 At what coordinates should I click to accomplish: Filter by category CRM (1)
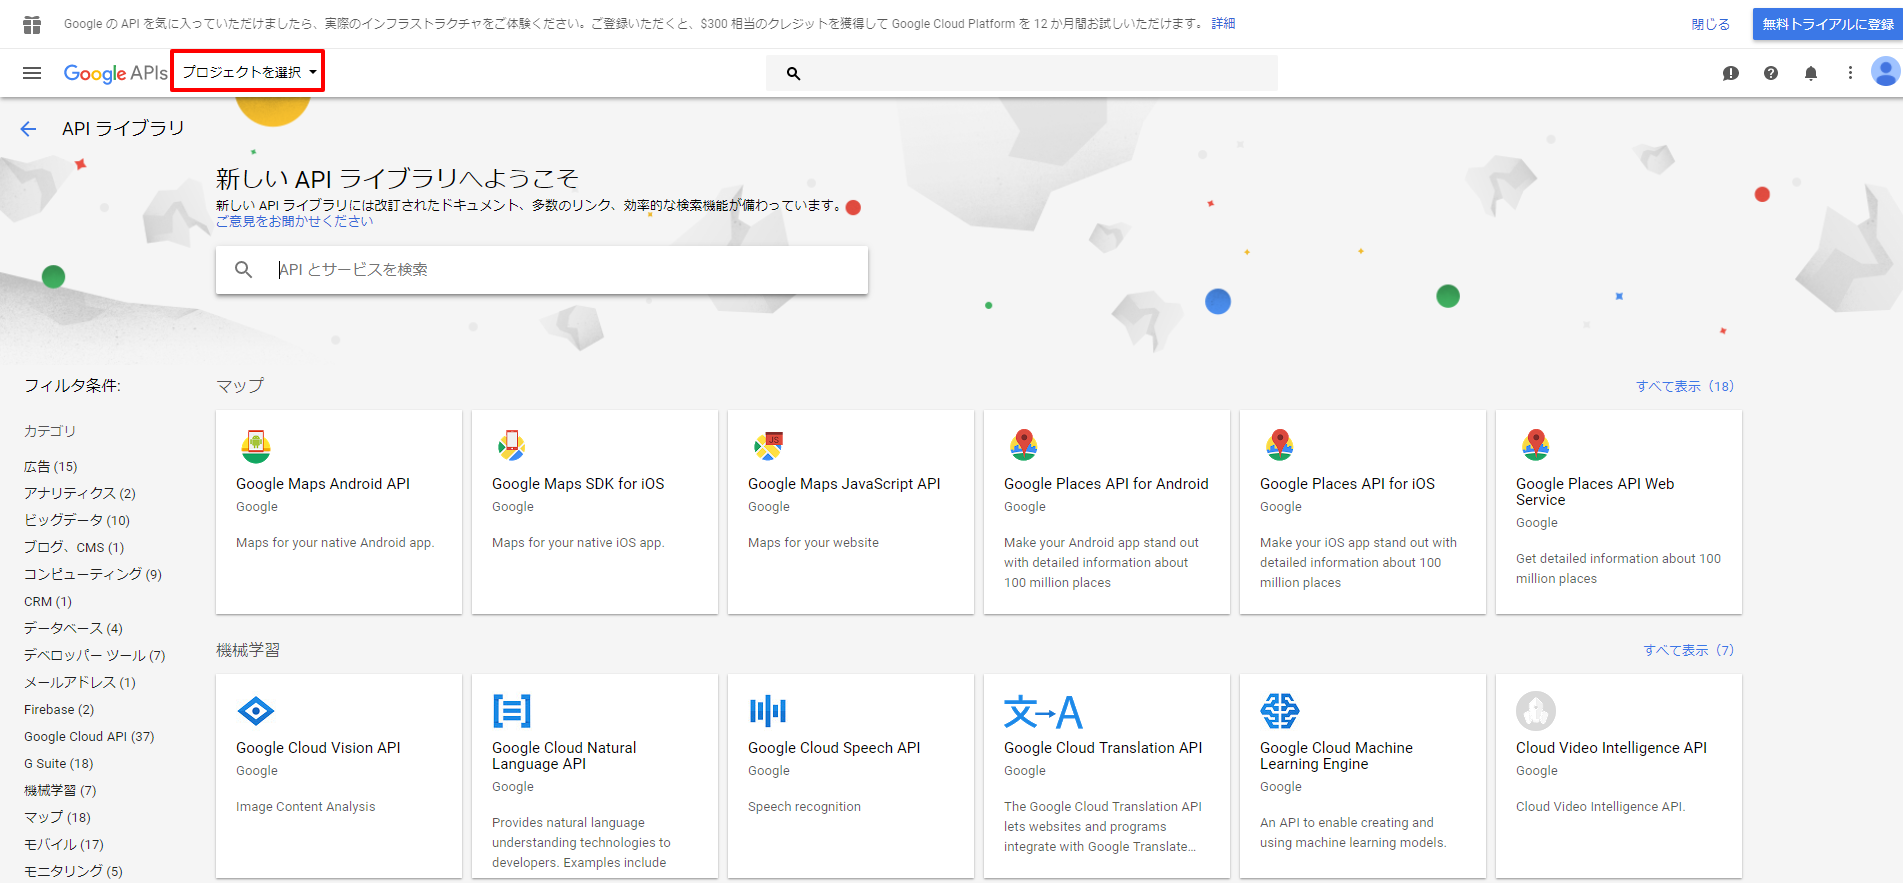48,601
